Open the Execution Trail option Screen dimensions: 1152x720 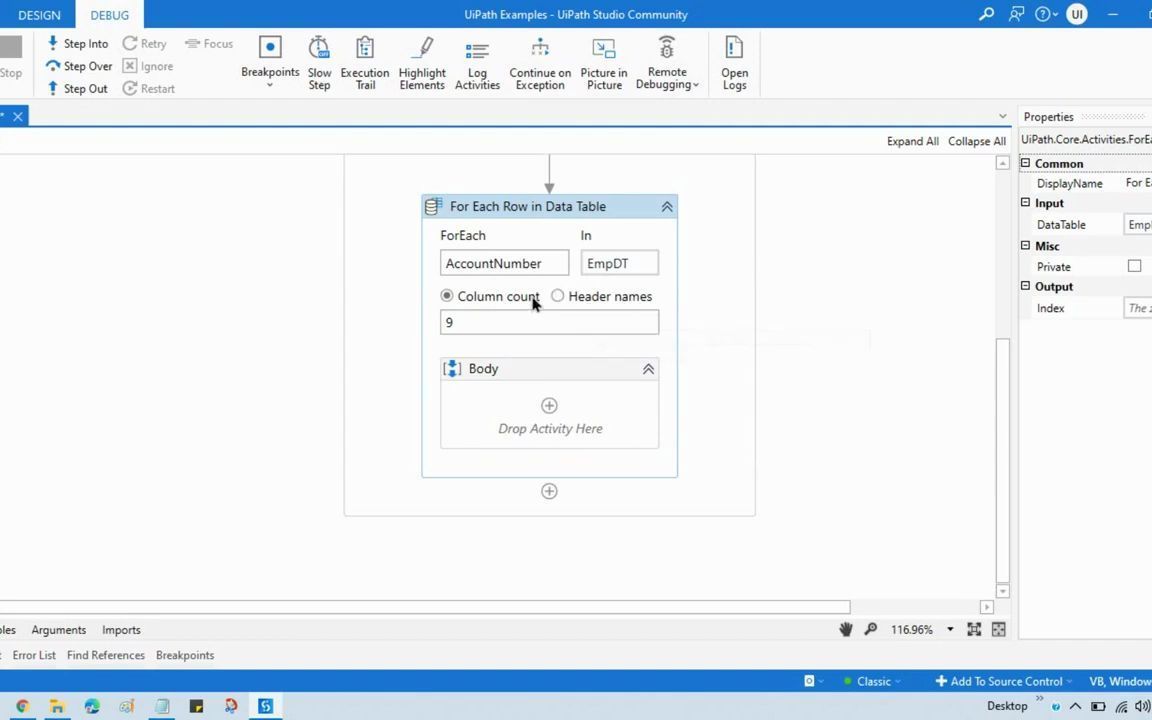(364, 63)
